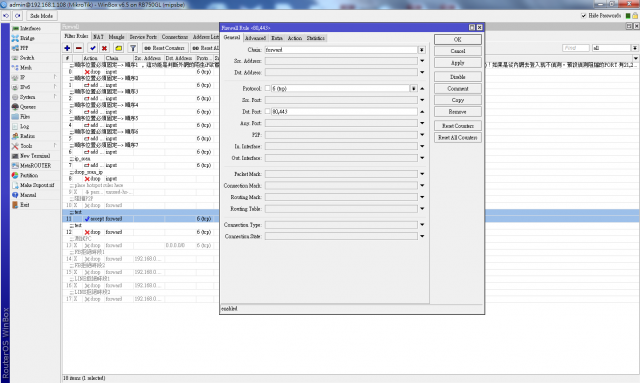Viewport: 640px width, 383px height.
Task: Expand the Src. Address field
Action: [x=422, y=61]
